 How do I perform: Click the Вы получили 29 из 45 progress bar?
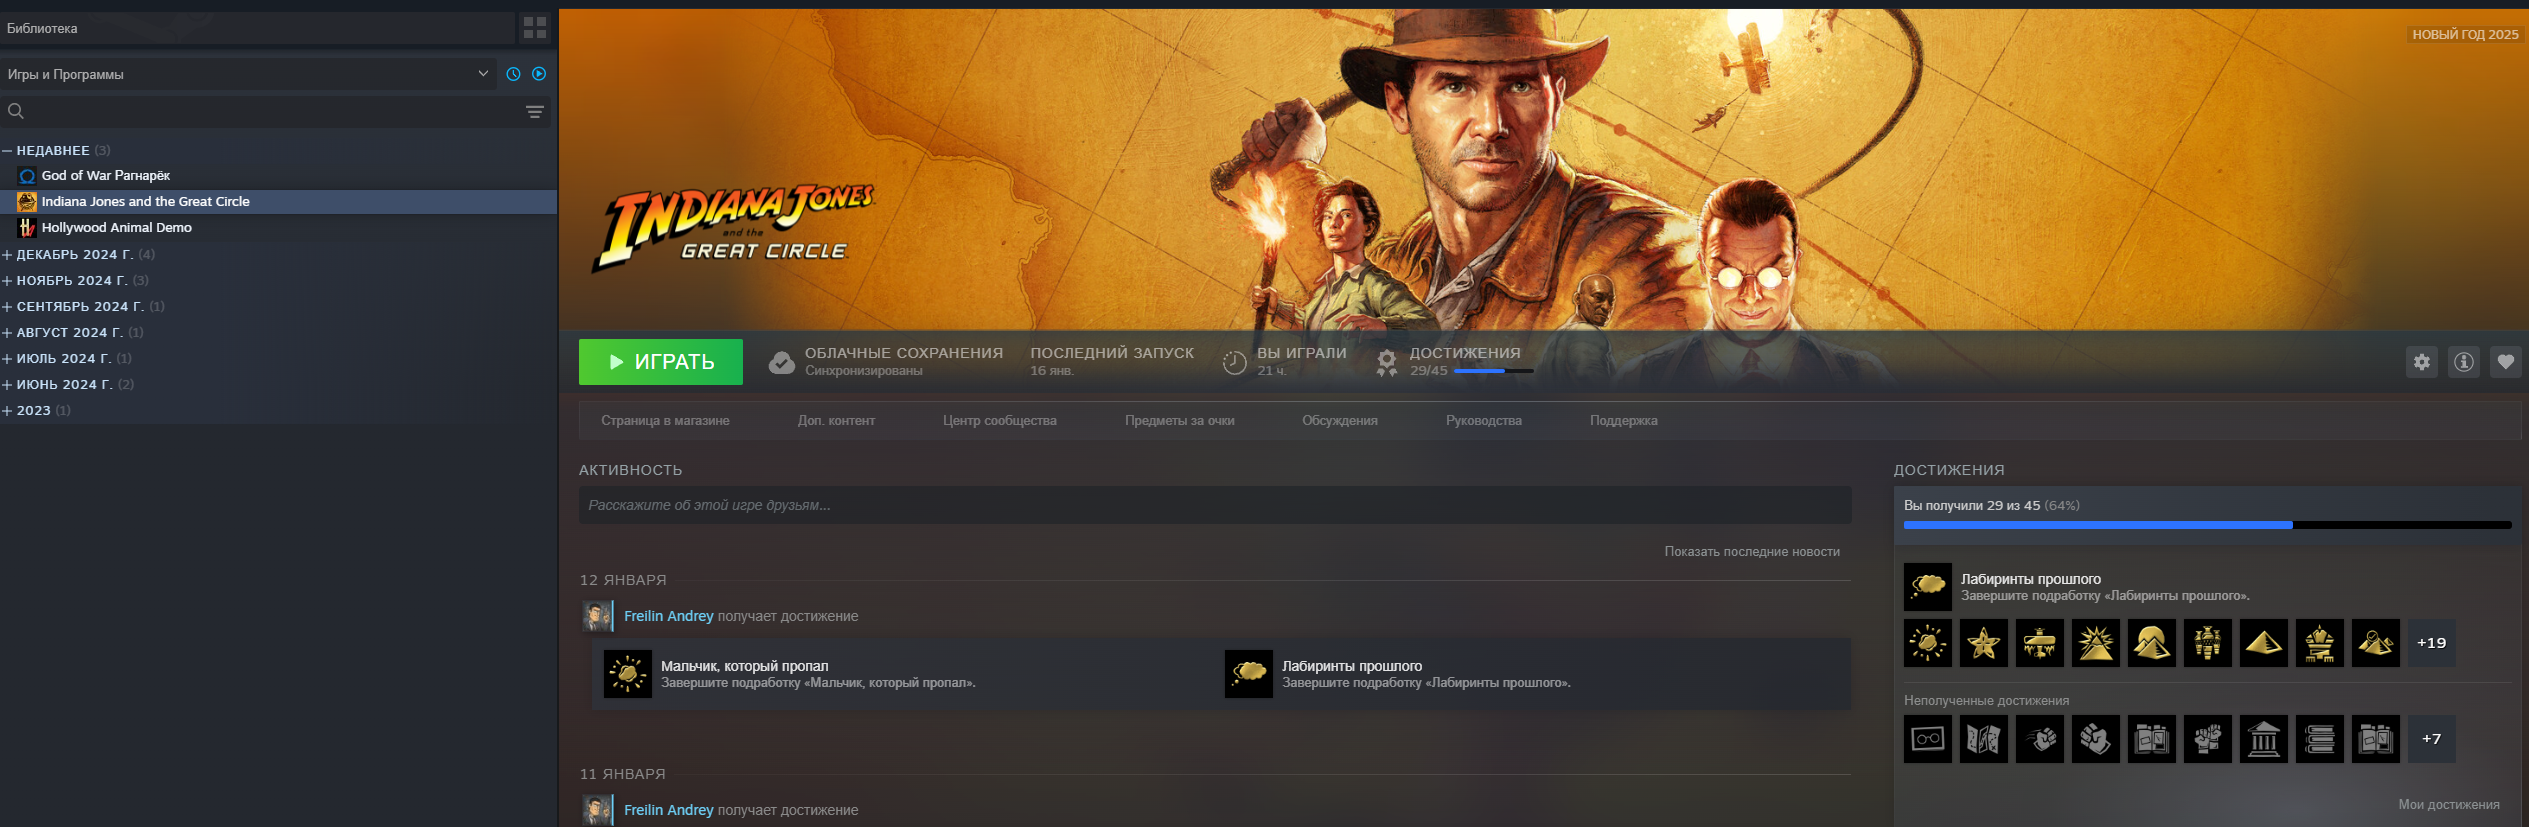pyautogui.click(x=2208, y=525)
